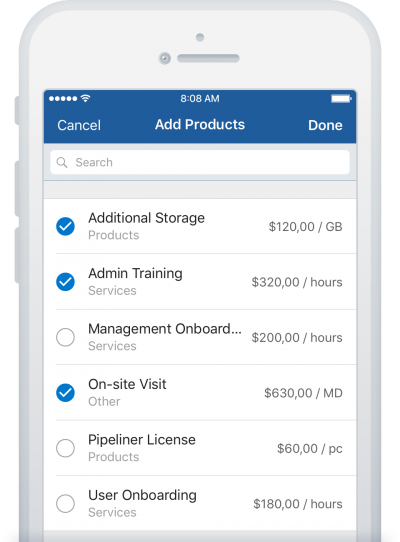400x542 pixels.
Task: Tap the magnifying glass search icon
Action: 62,162
